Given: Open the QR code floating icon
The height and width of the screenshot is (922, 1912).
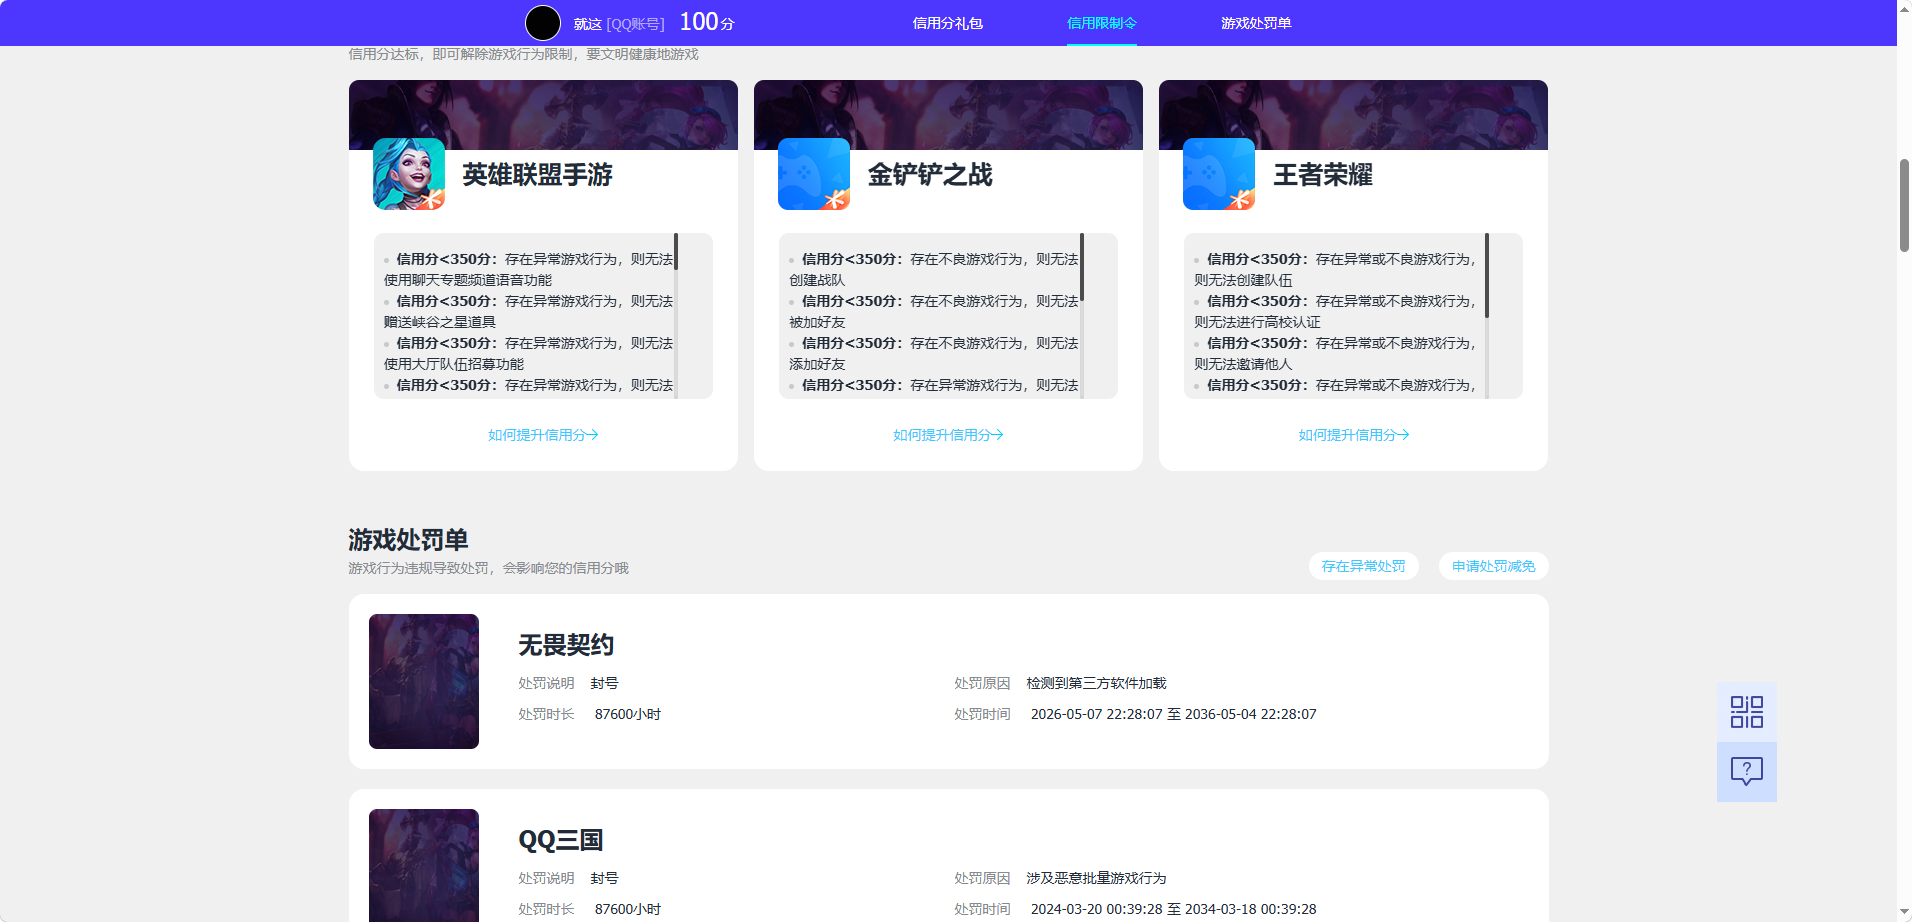Looking at the screenshot, I should (1747, 712).
